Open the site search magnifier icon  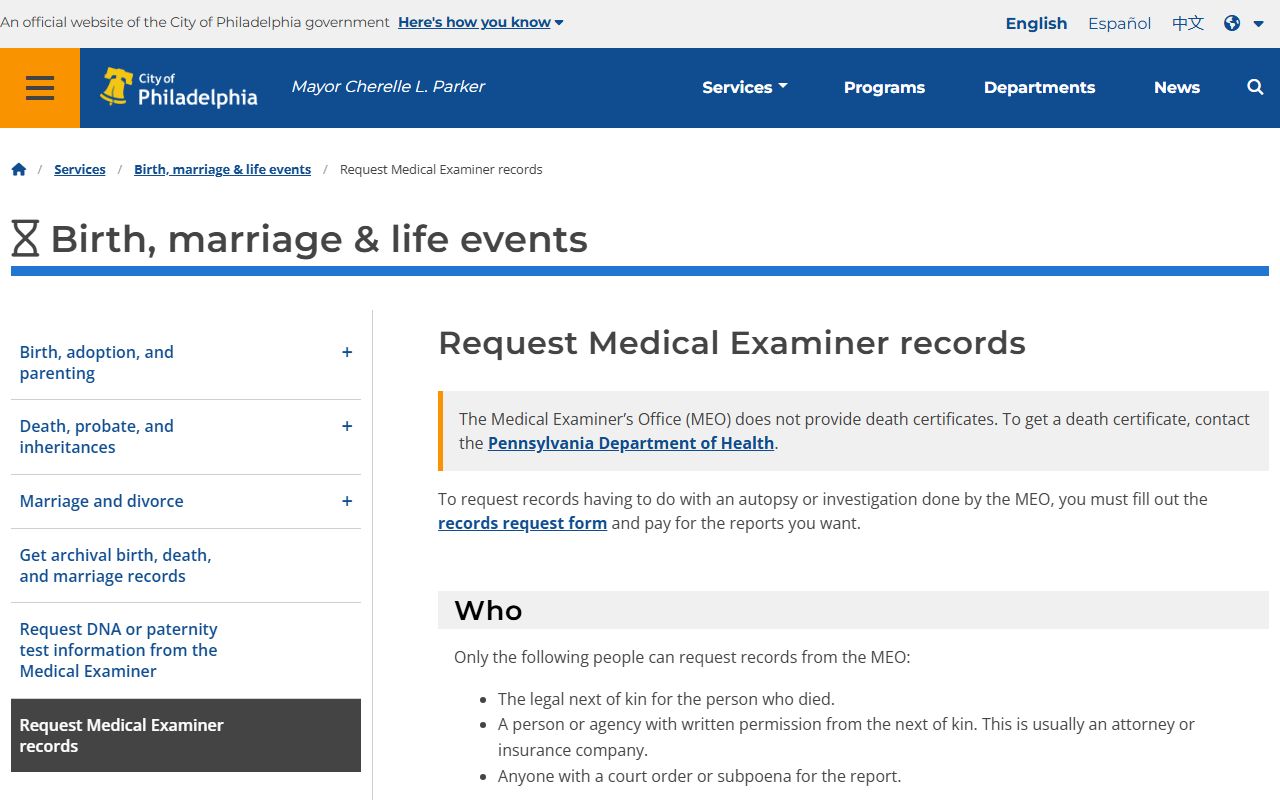point(1255,87)
